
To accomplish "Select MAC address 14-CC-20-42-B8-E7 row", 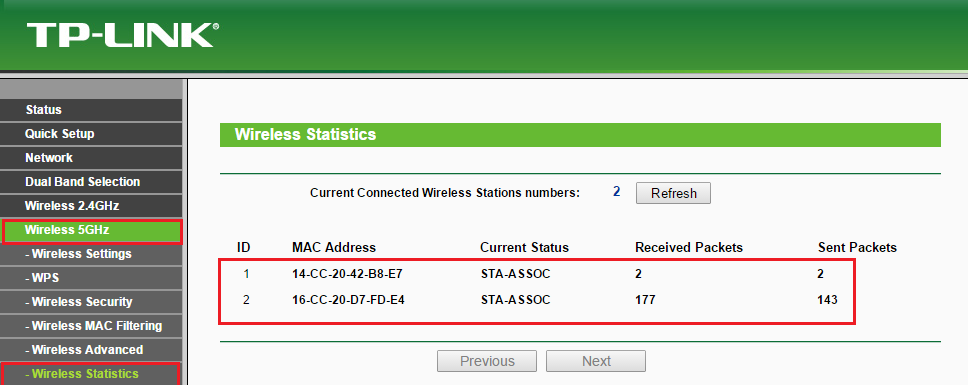I will [x=537, y=274].
